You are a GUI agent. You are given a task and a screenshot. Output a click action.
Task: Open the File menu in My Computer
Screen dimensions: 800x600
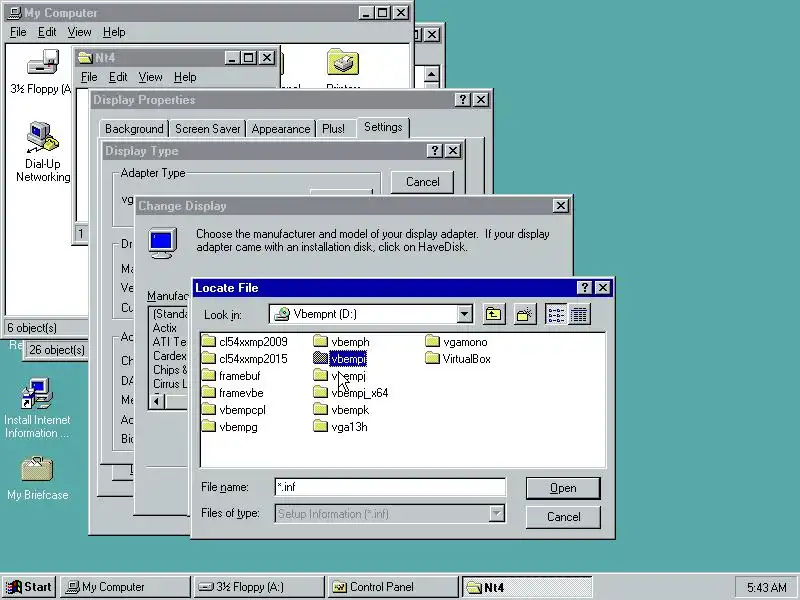tap(18, 32)
